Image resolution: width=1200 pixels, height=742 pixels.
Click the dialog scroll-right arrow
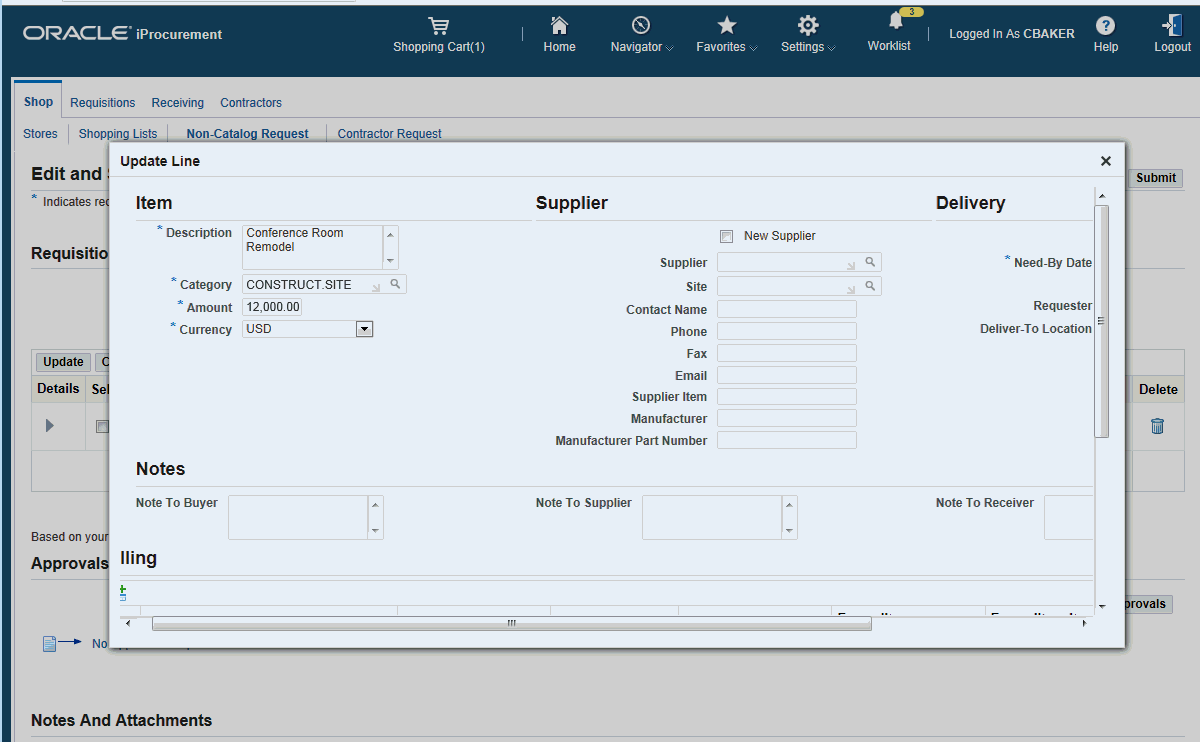(x=1086, y=624)
